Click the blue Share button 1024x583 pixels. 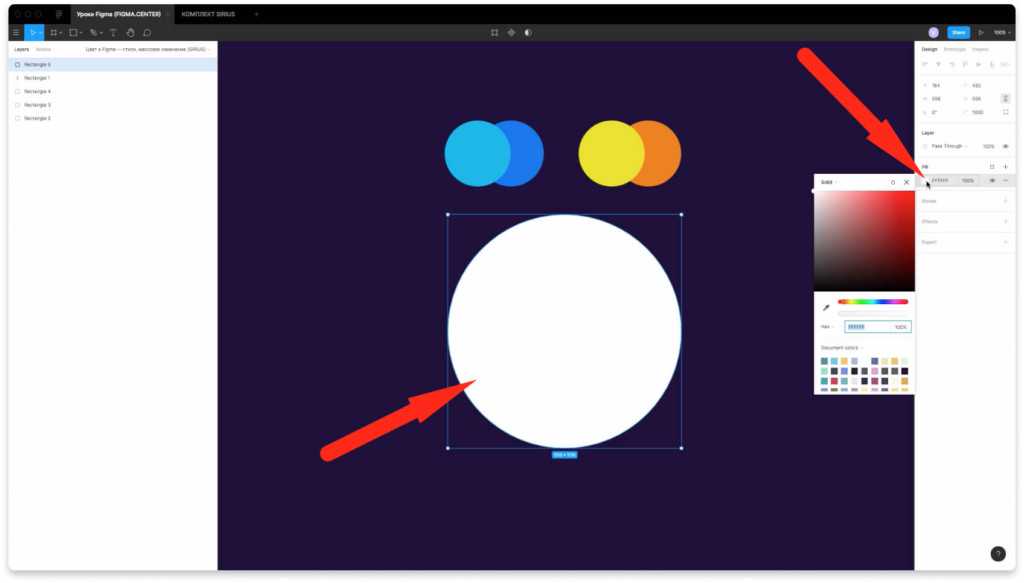click(958, 33)
